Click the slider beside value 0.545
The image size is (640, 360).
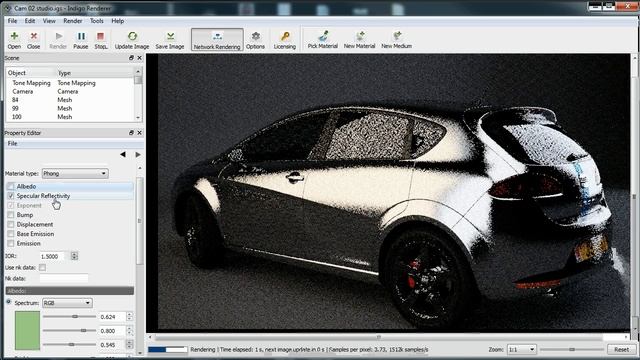coord(69,344)
